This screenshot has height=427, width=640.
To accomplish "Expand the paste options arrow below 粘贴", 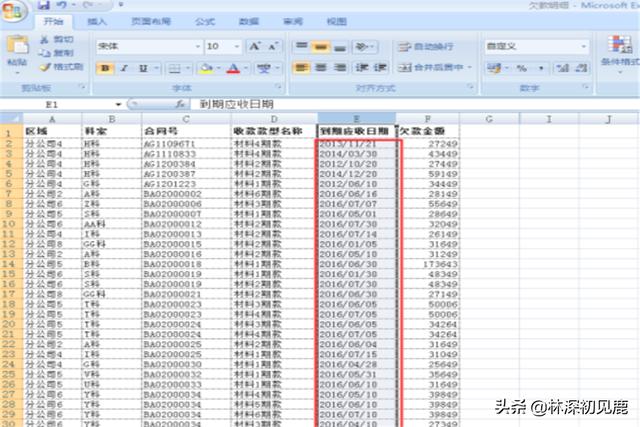I will 17,73.
